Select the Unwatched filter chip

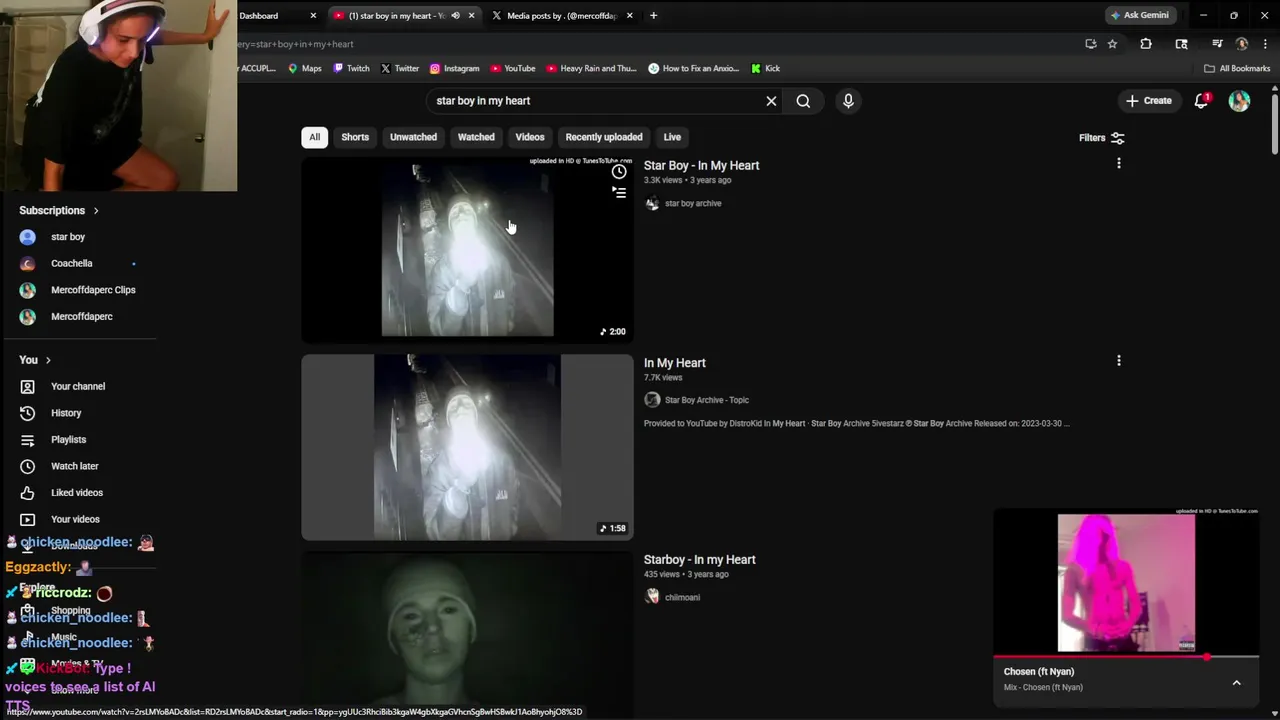click(413, 137)
